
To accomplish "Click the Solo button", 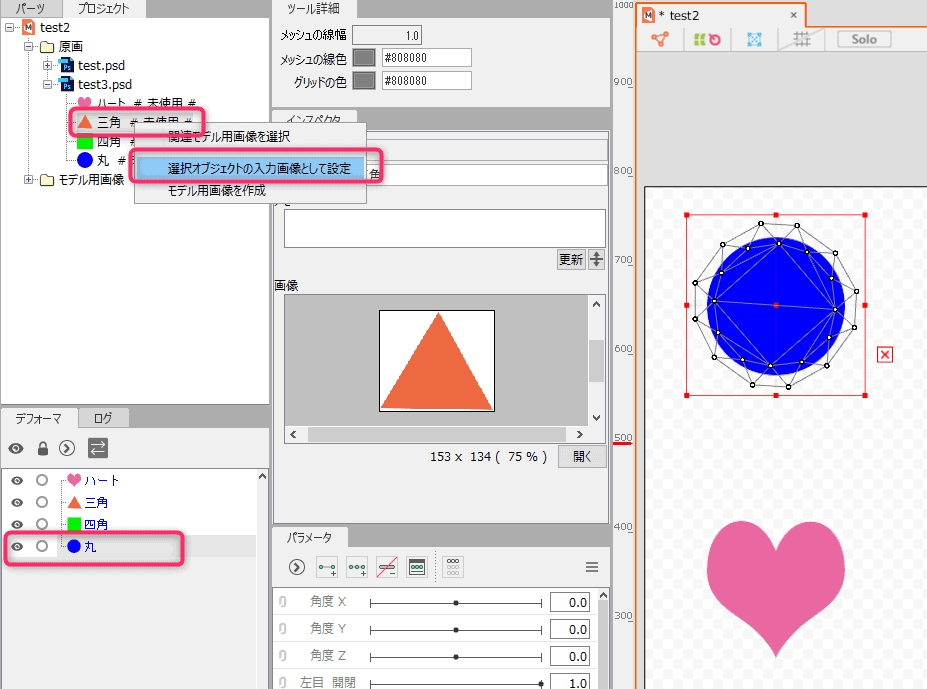I will click(x=864, y=39).
